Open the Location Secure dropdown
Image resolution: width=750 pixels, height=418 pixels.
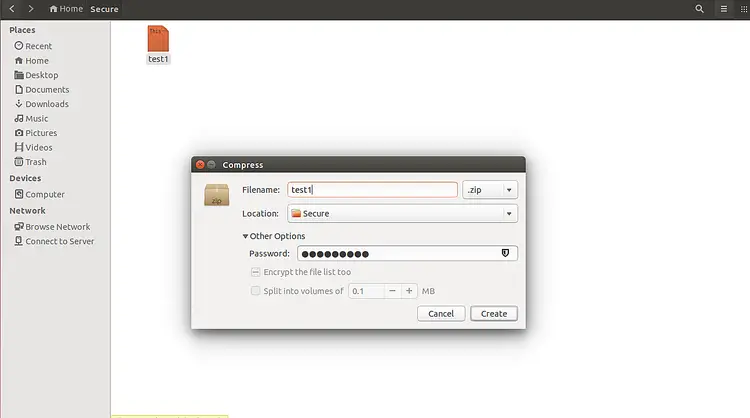pyautogui.click(x=402, y=213)
